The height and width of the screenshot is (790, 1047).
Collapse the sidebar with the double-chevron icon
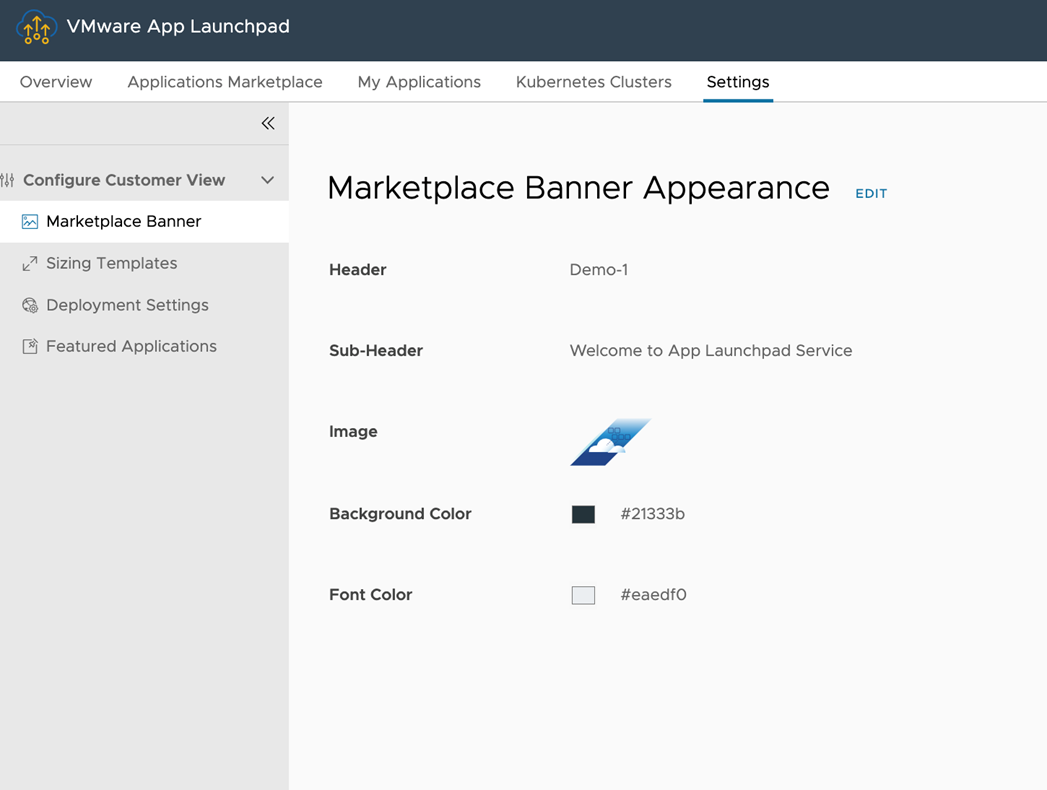(x=268, y=123)
